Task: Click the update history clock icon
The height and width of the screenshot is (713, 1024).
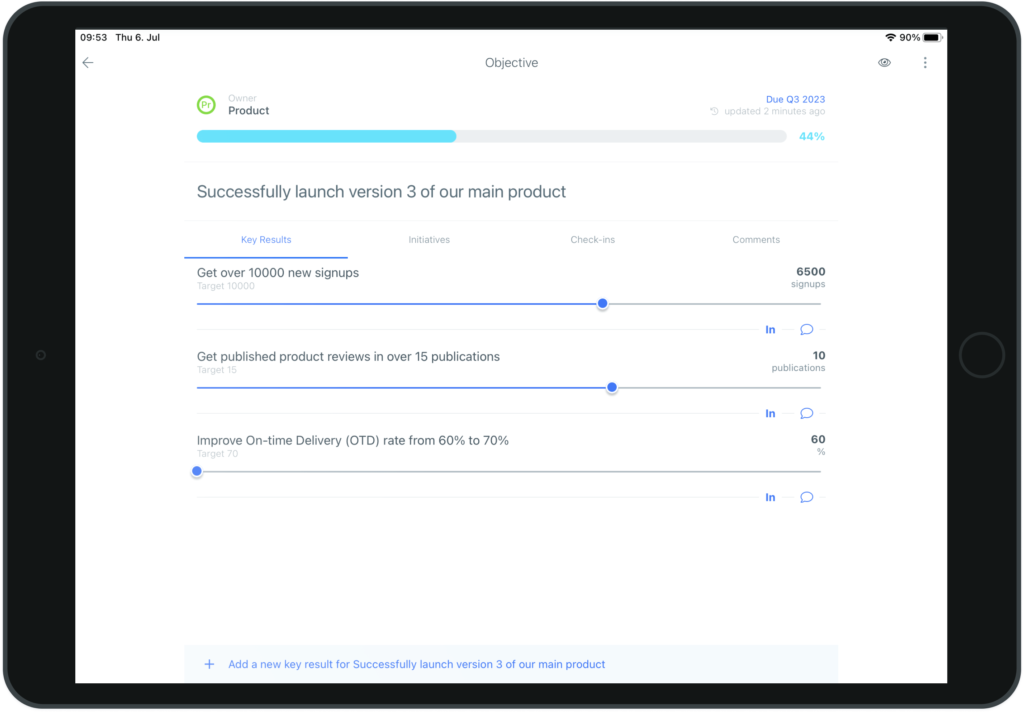Action: [714, 112]
